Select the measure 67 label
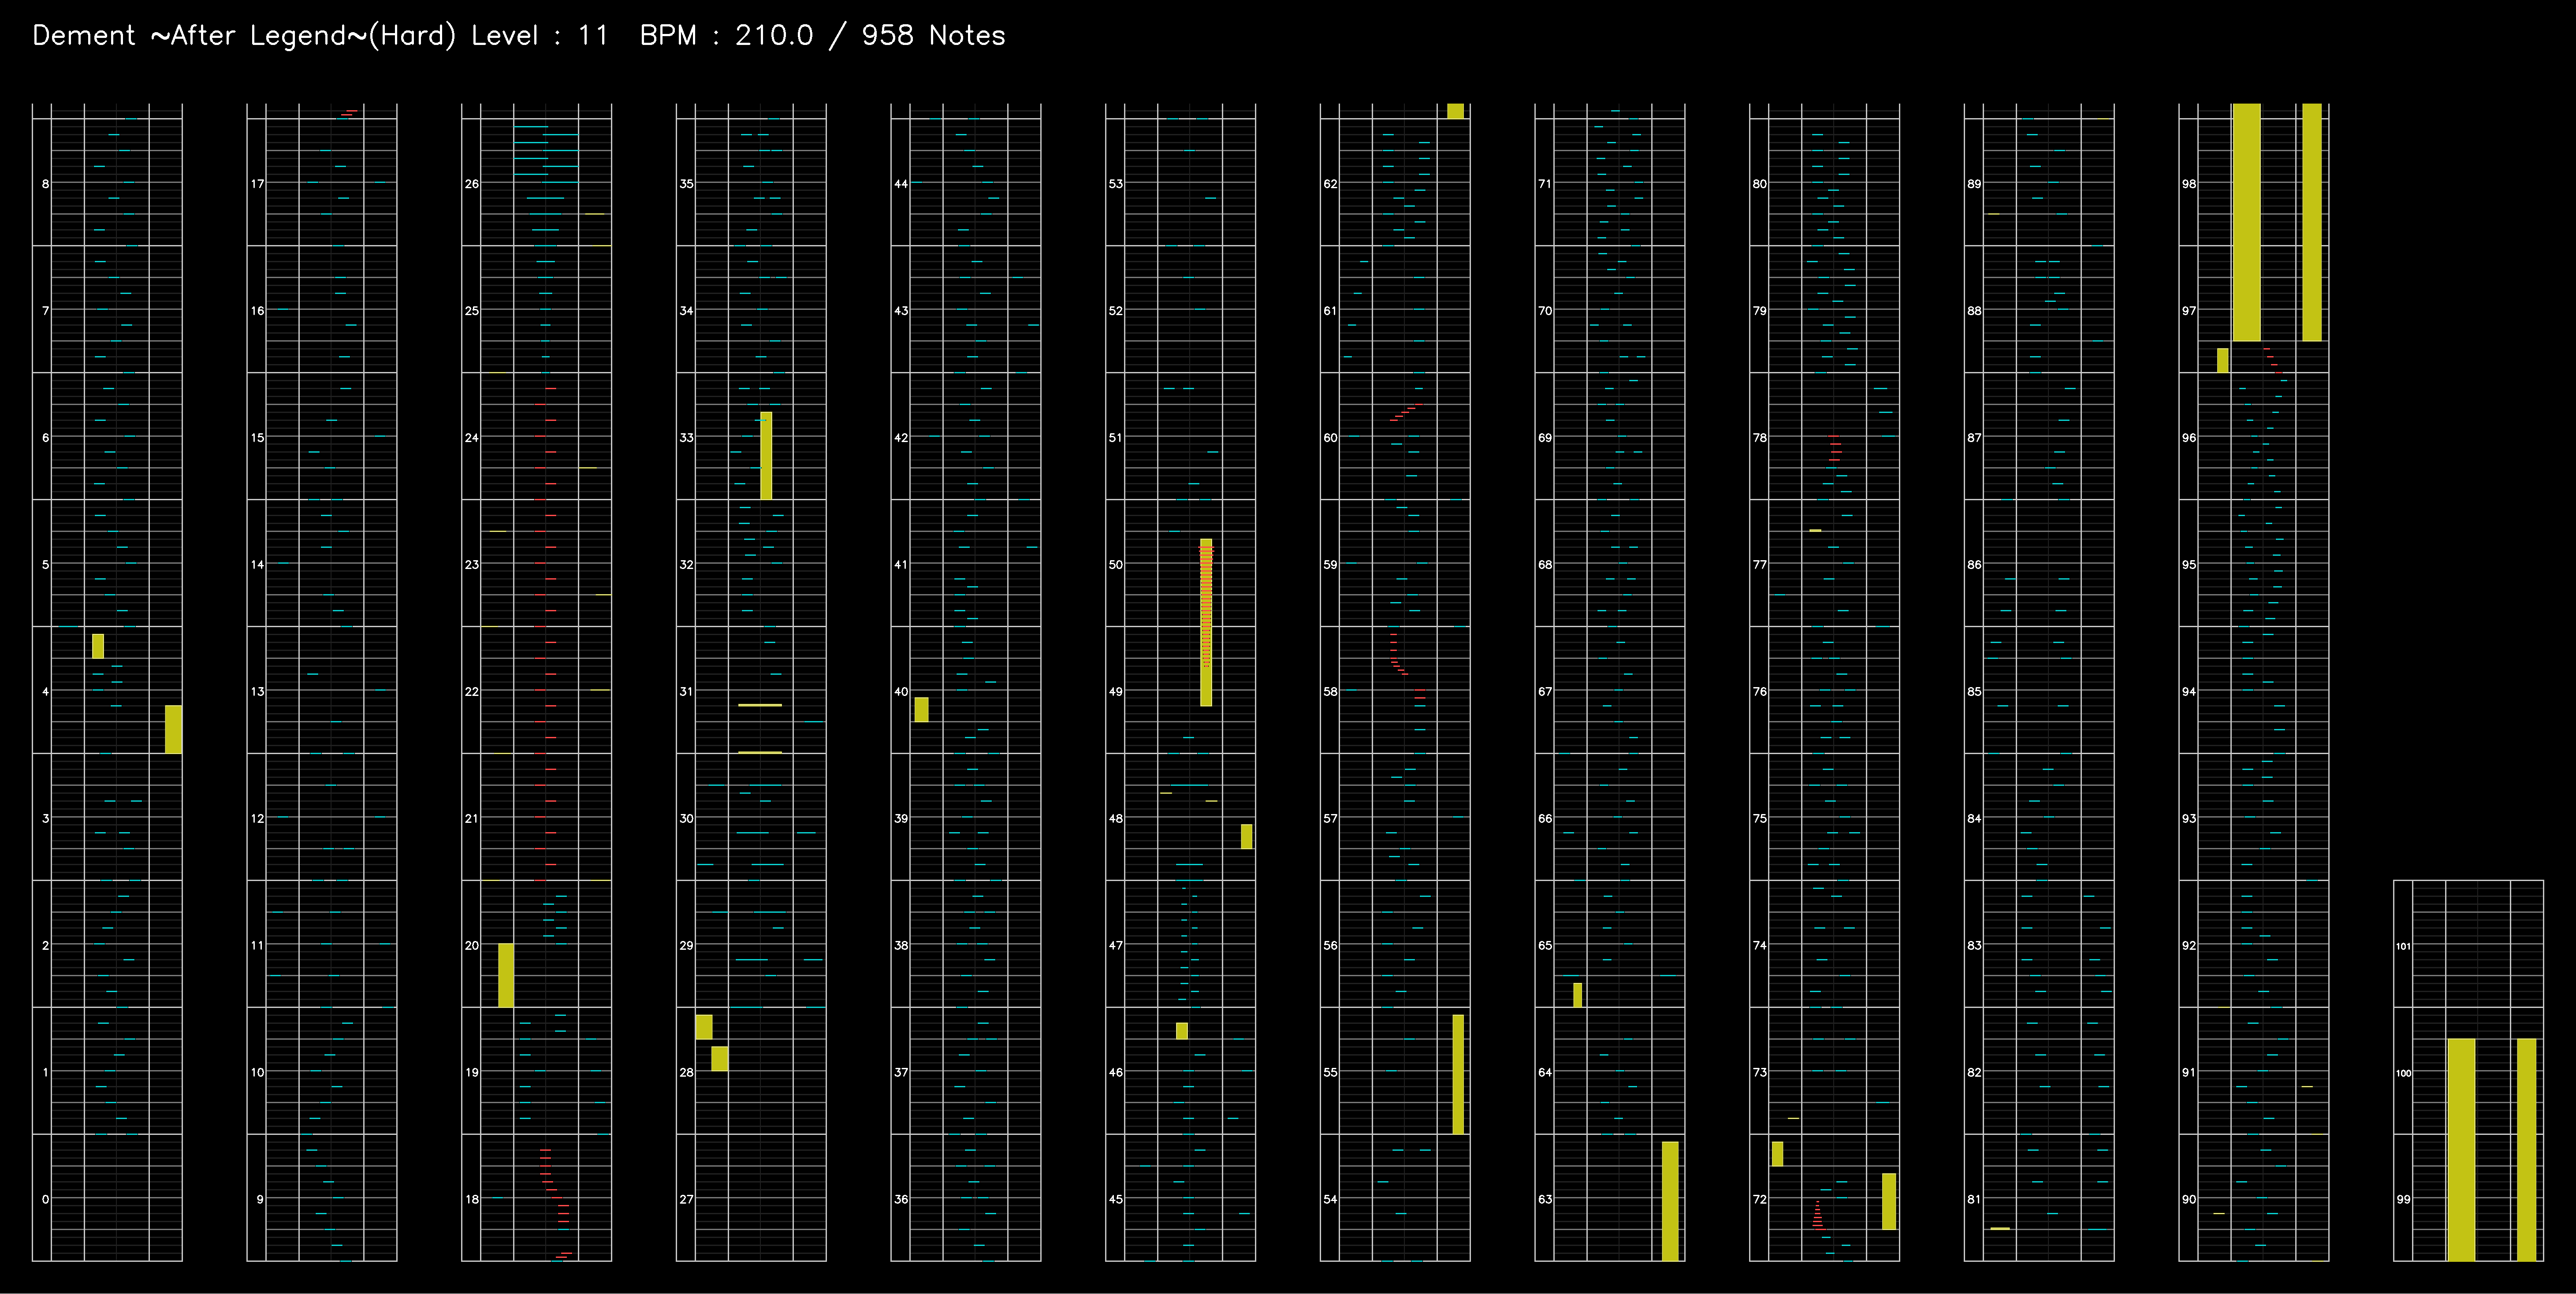 (1545, 692)
